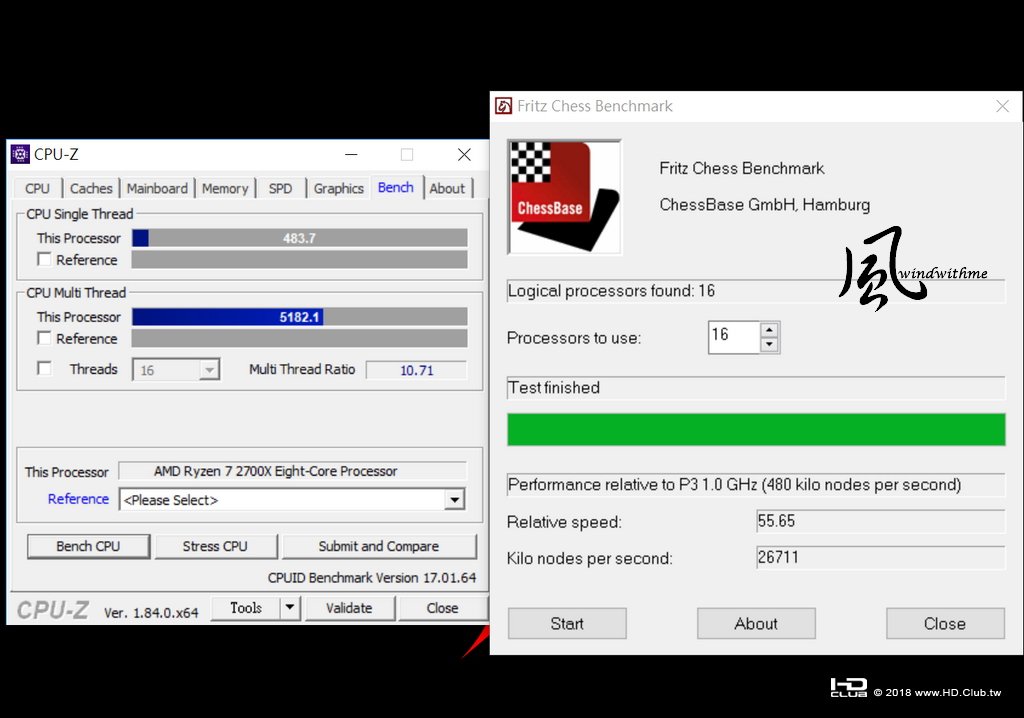Screen dimensions: 1024x718
Task: Click the Single Thread reference bar
Action: click(x=300, y=259)
